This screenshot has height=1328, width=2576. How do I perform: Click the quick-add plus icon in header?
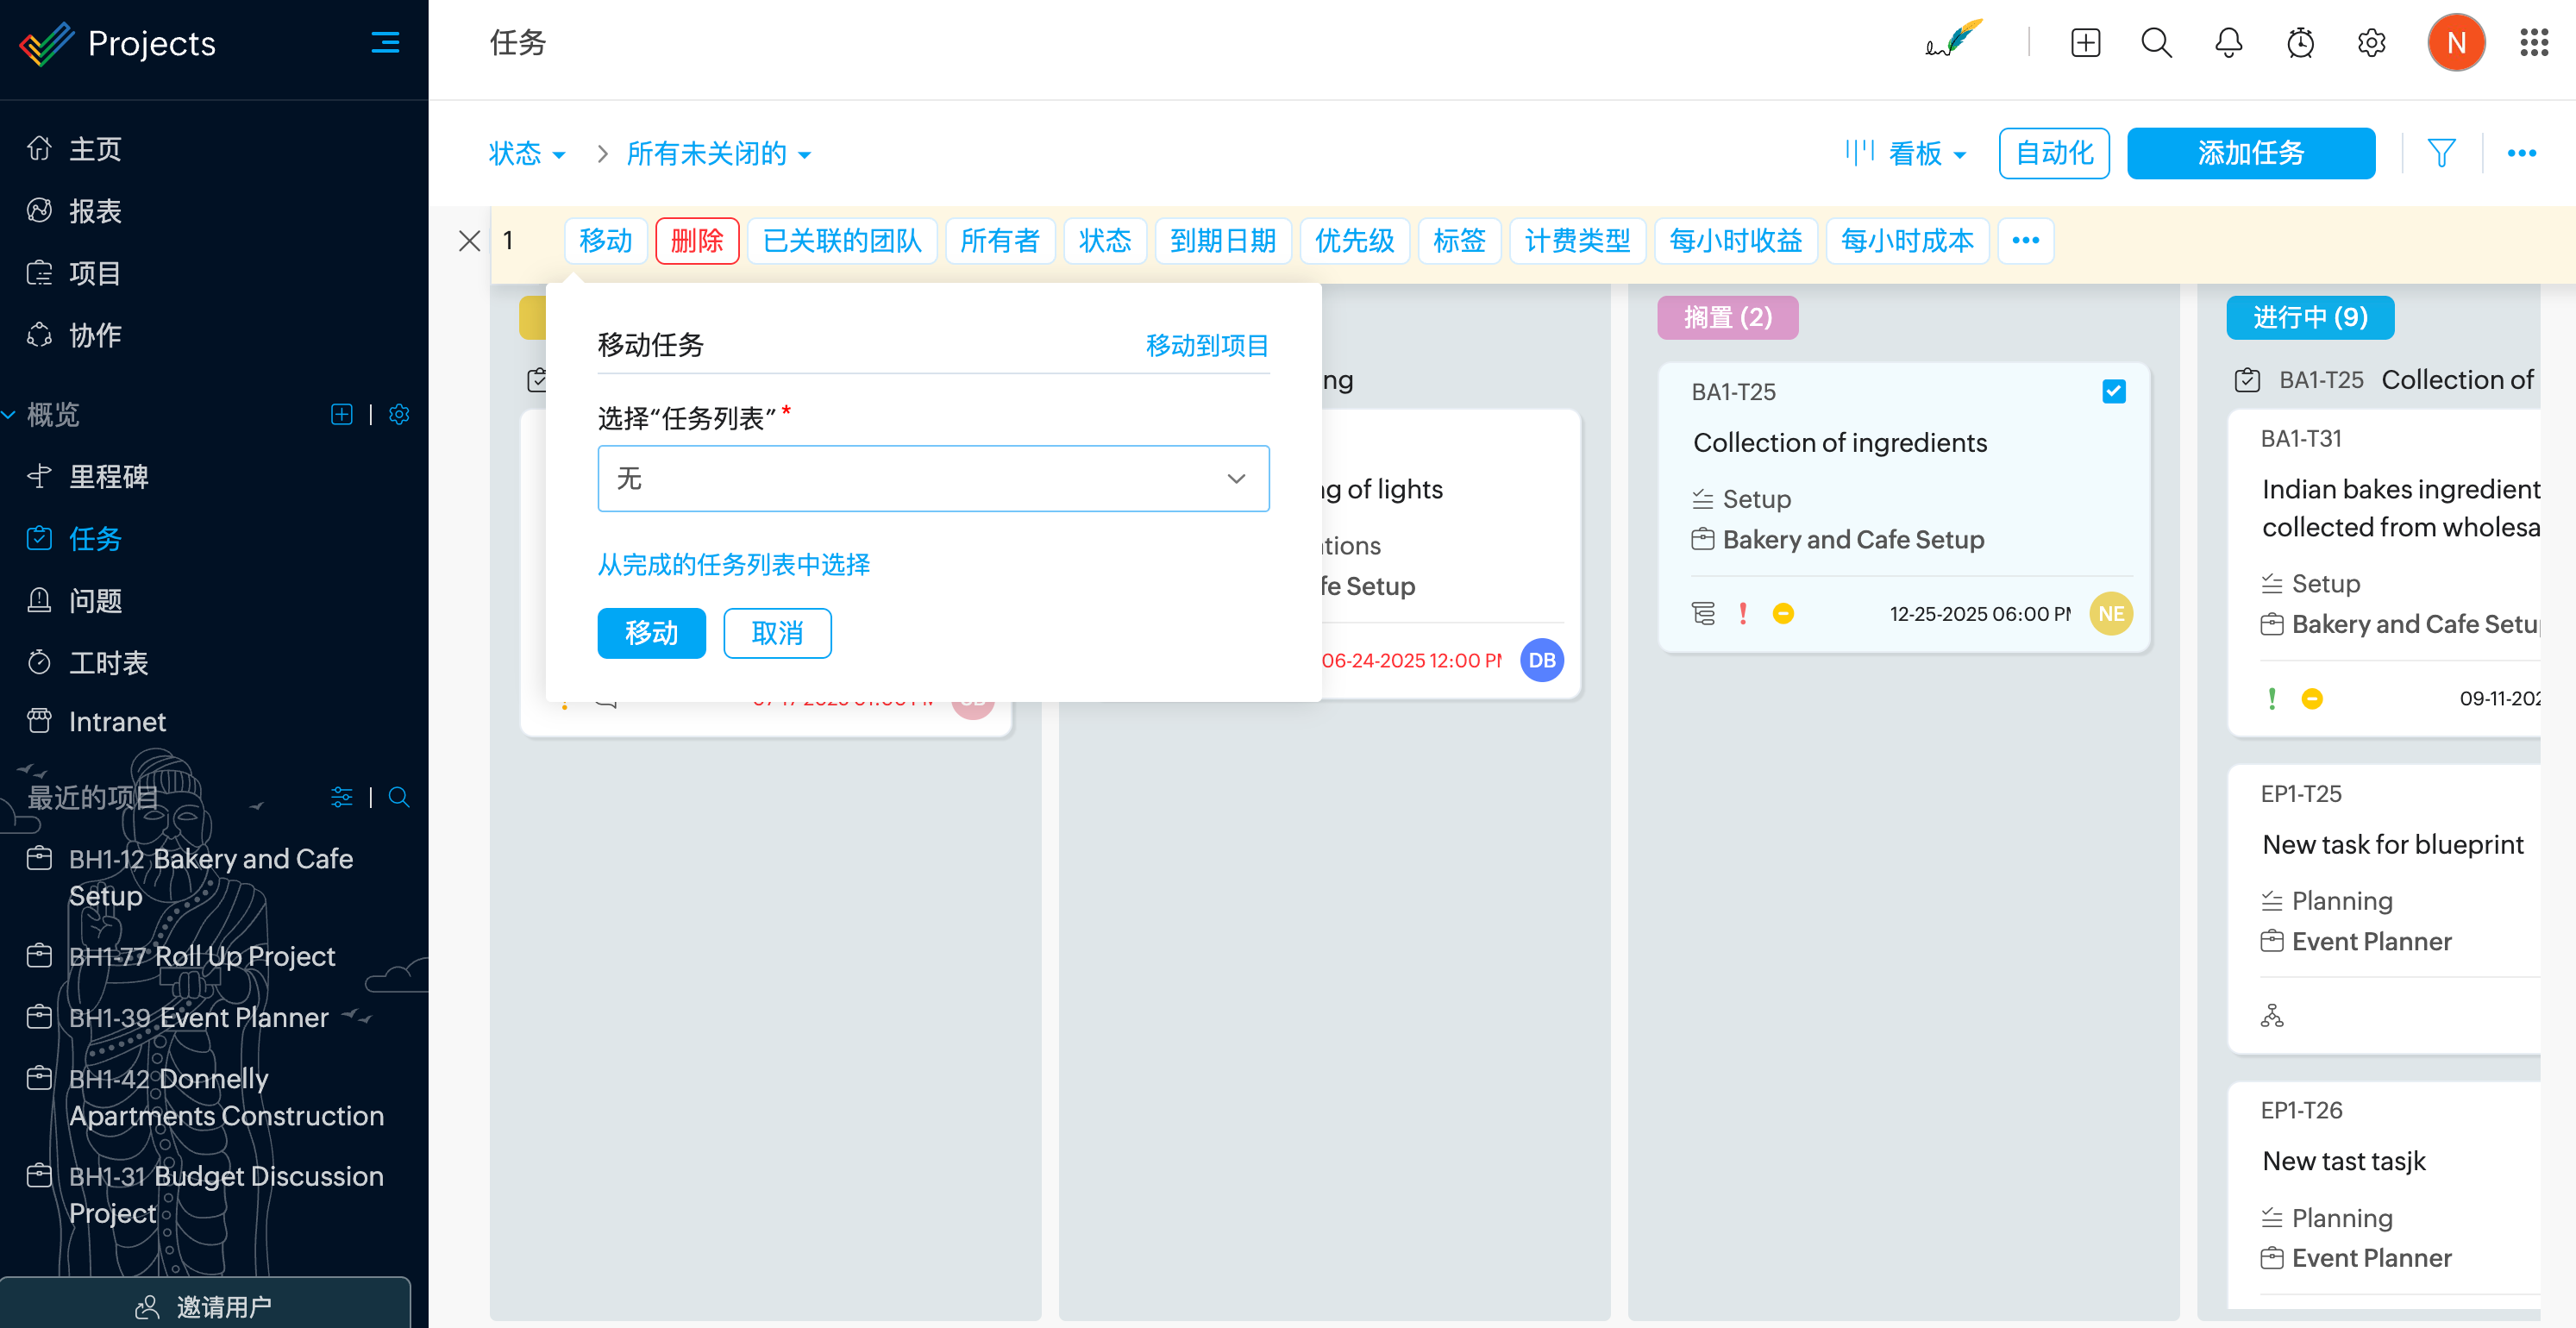tap(2085, 43)
